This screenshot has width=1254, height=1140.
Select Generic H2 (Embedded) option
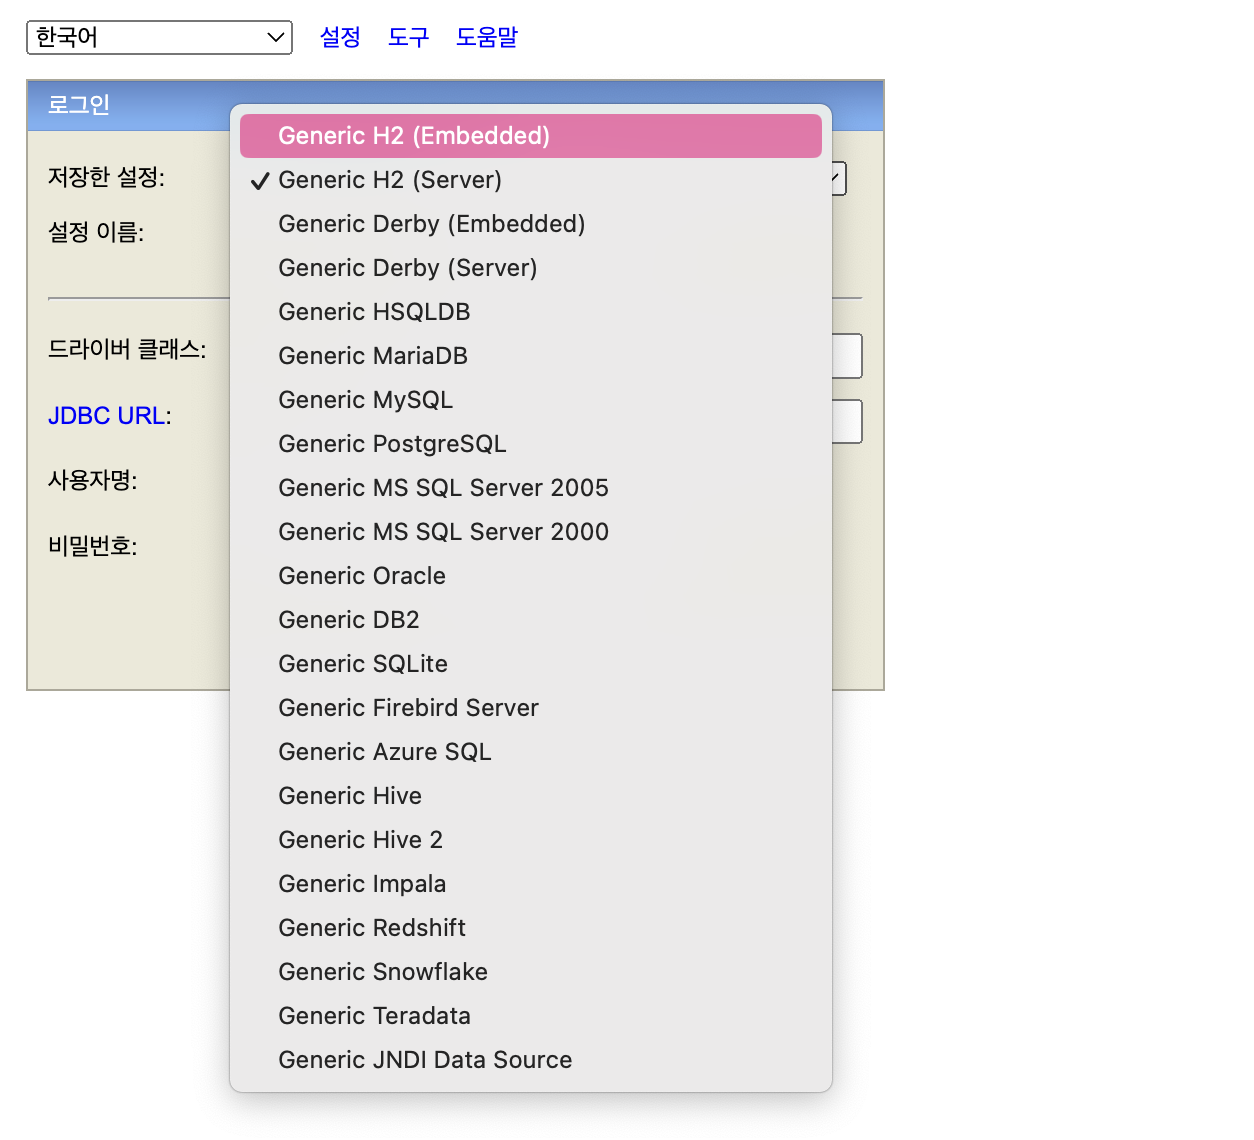click(531, 136)
